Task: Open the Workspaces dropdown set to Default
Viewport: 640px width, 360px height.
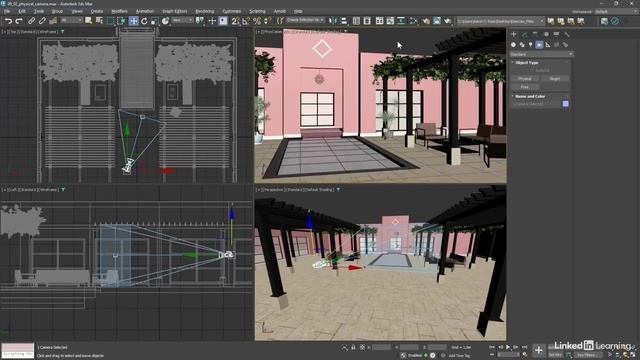Action: click(616, 12)
